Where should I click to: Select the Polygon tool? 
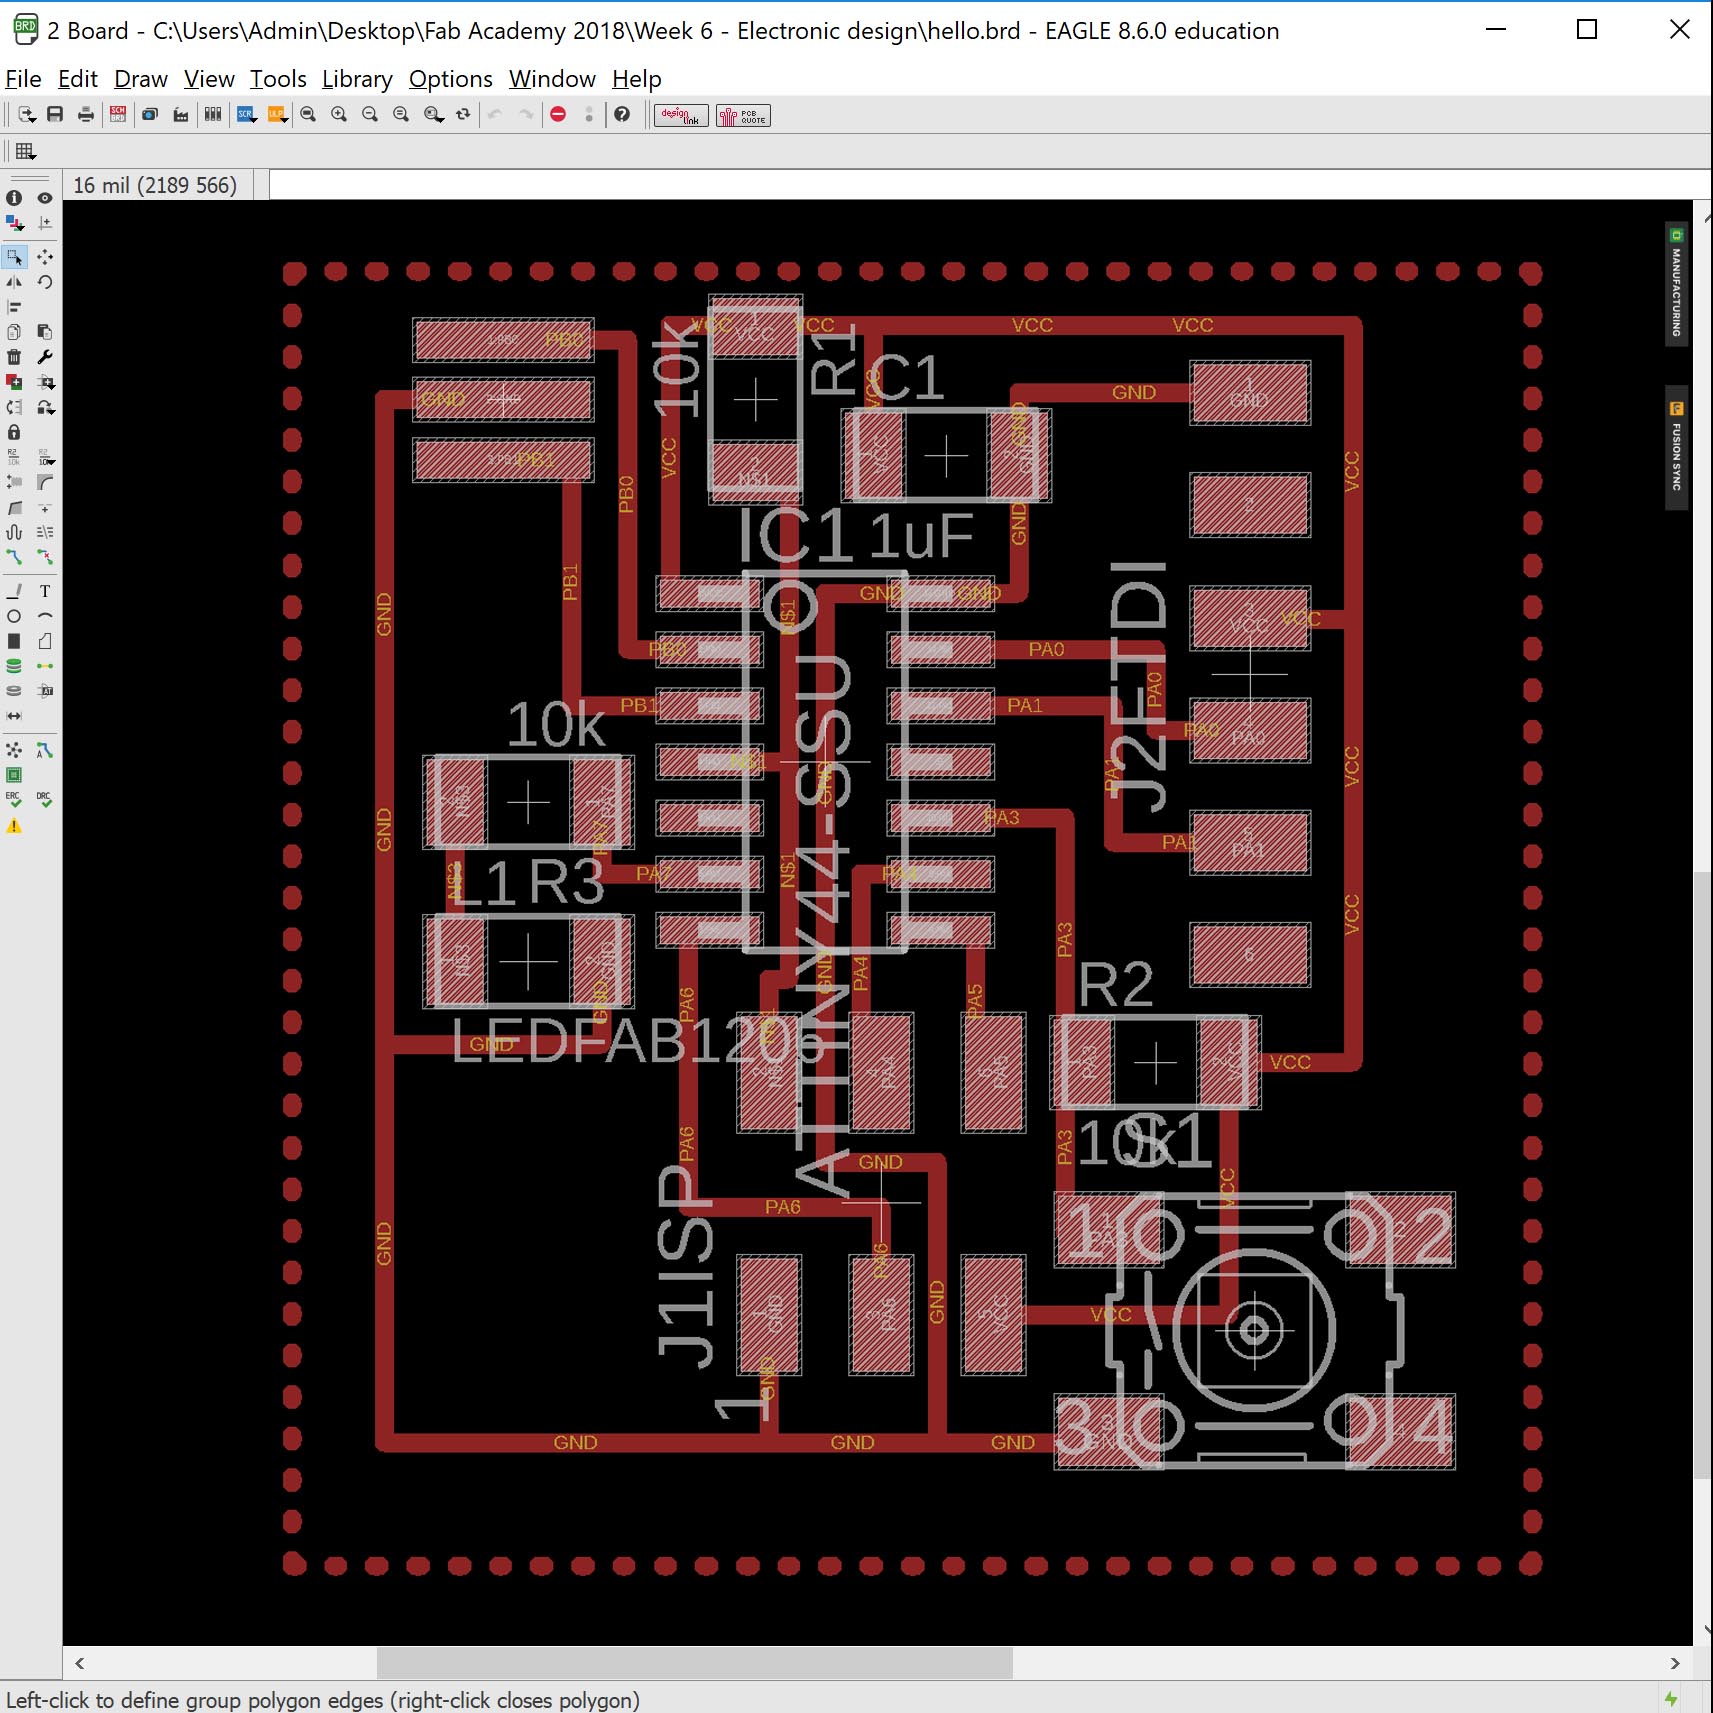pos(45,641)
